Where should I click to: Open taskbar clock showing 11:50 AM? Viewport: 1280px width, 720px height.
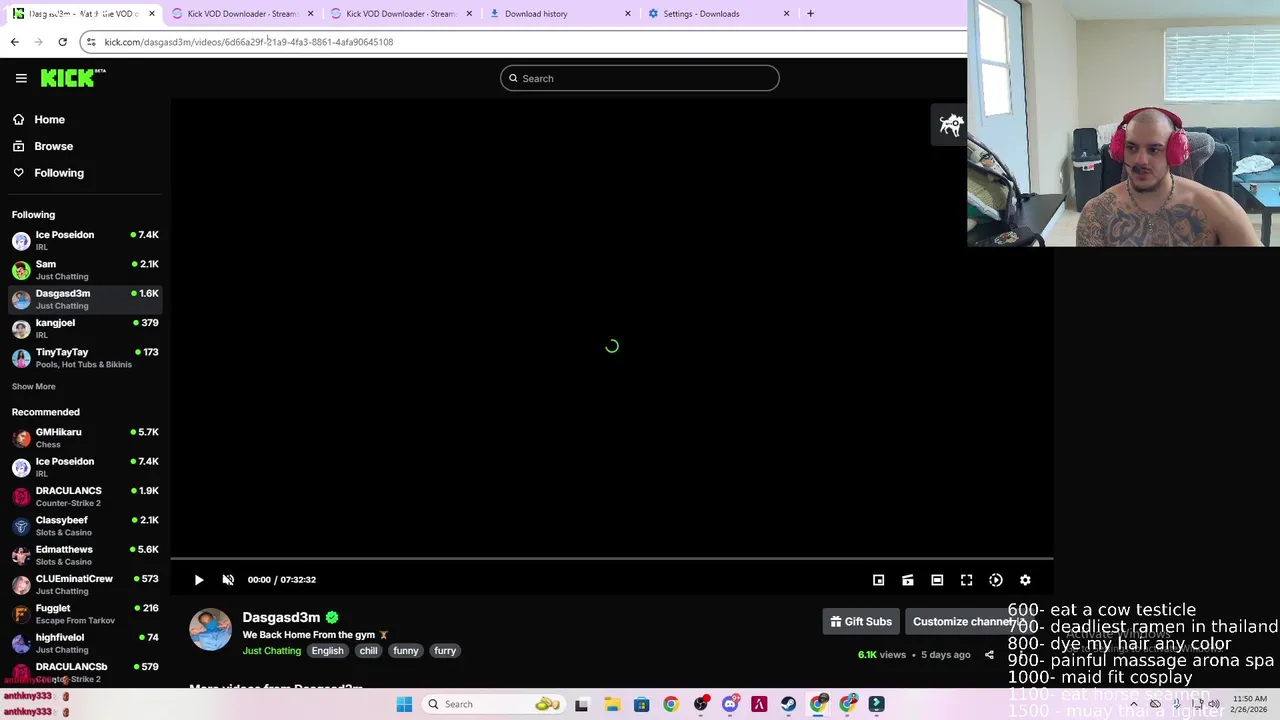(1249, 704)
